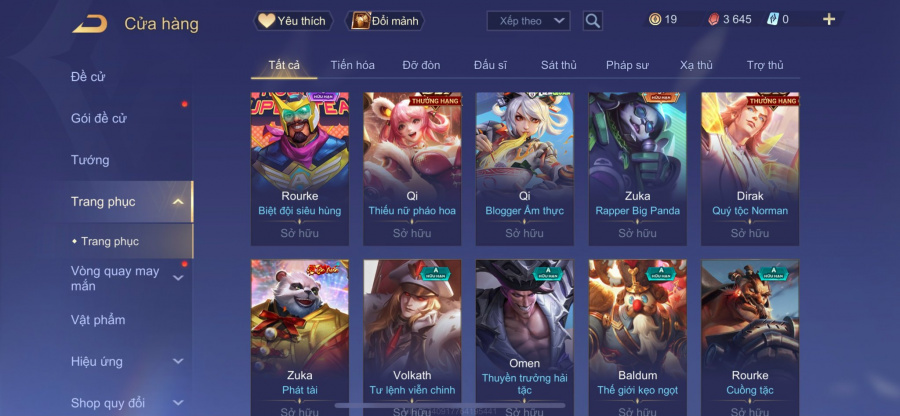Click the blue voucher currency icon
This screenshot has width=900, height=416.
[x=773, y=20]
